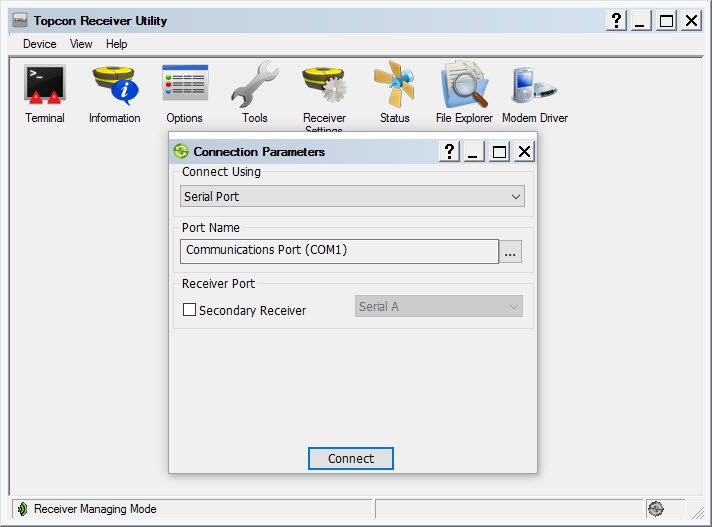
Task: Expand the Connect Using Serial Port dropdown
Action: click(x=352, y=196)
